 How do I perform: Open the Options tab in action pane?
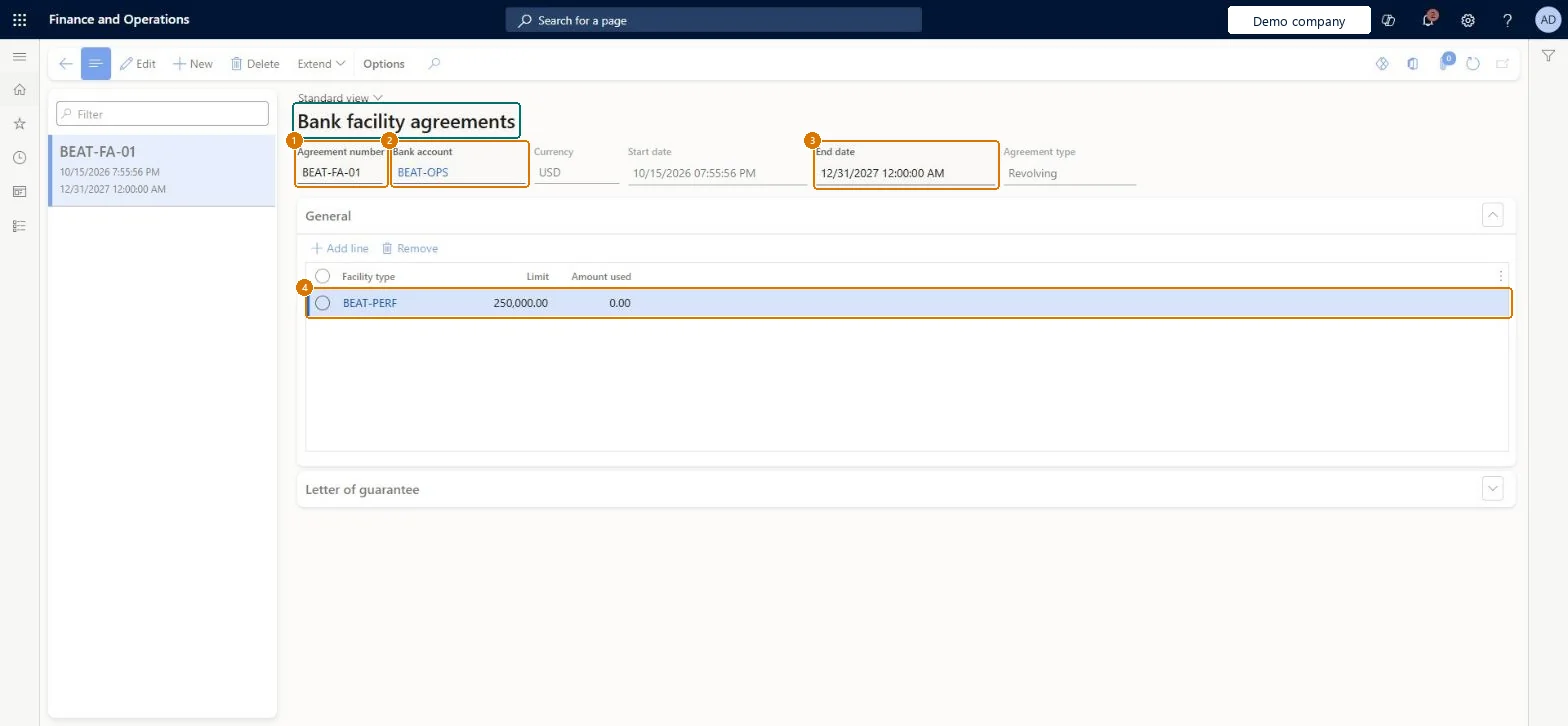click(x=384, y=64)
